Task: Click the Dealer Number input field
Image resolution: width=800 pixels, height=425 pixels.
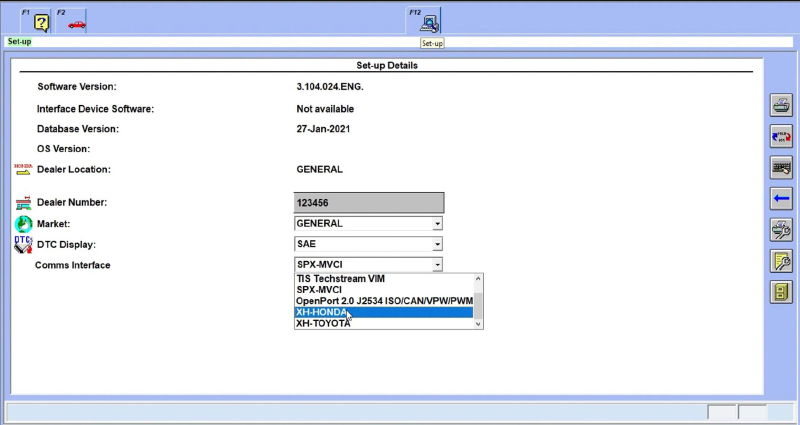Action: coord(369,203)
